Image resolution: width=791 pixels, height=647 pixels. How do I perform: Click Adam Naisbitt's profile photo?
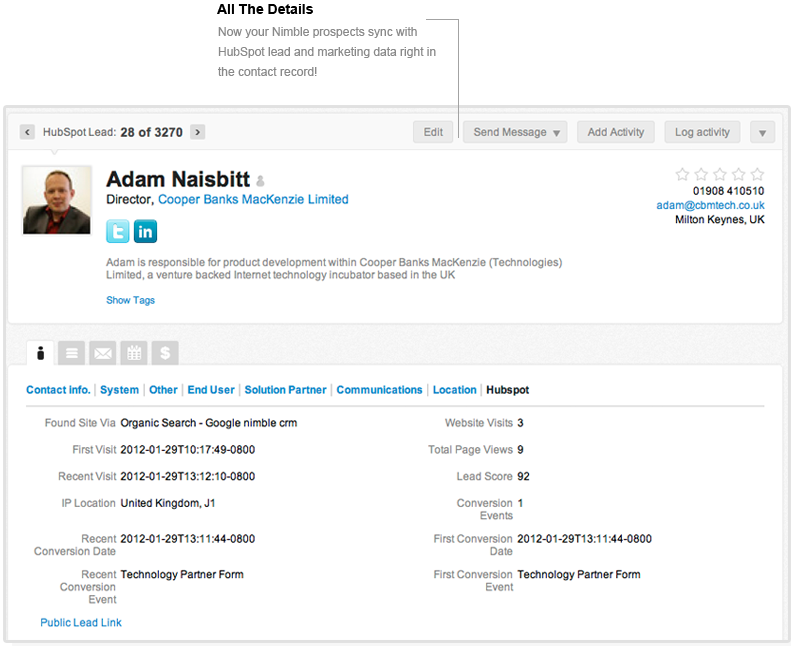[56, 200]
